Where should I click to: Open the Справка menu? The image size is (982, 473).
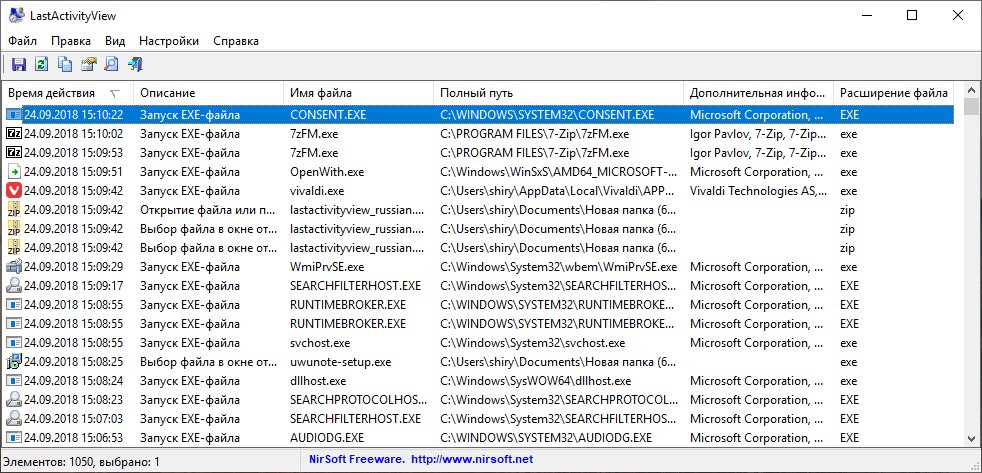[236, 41]
